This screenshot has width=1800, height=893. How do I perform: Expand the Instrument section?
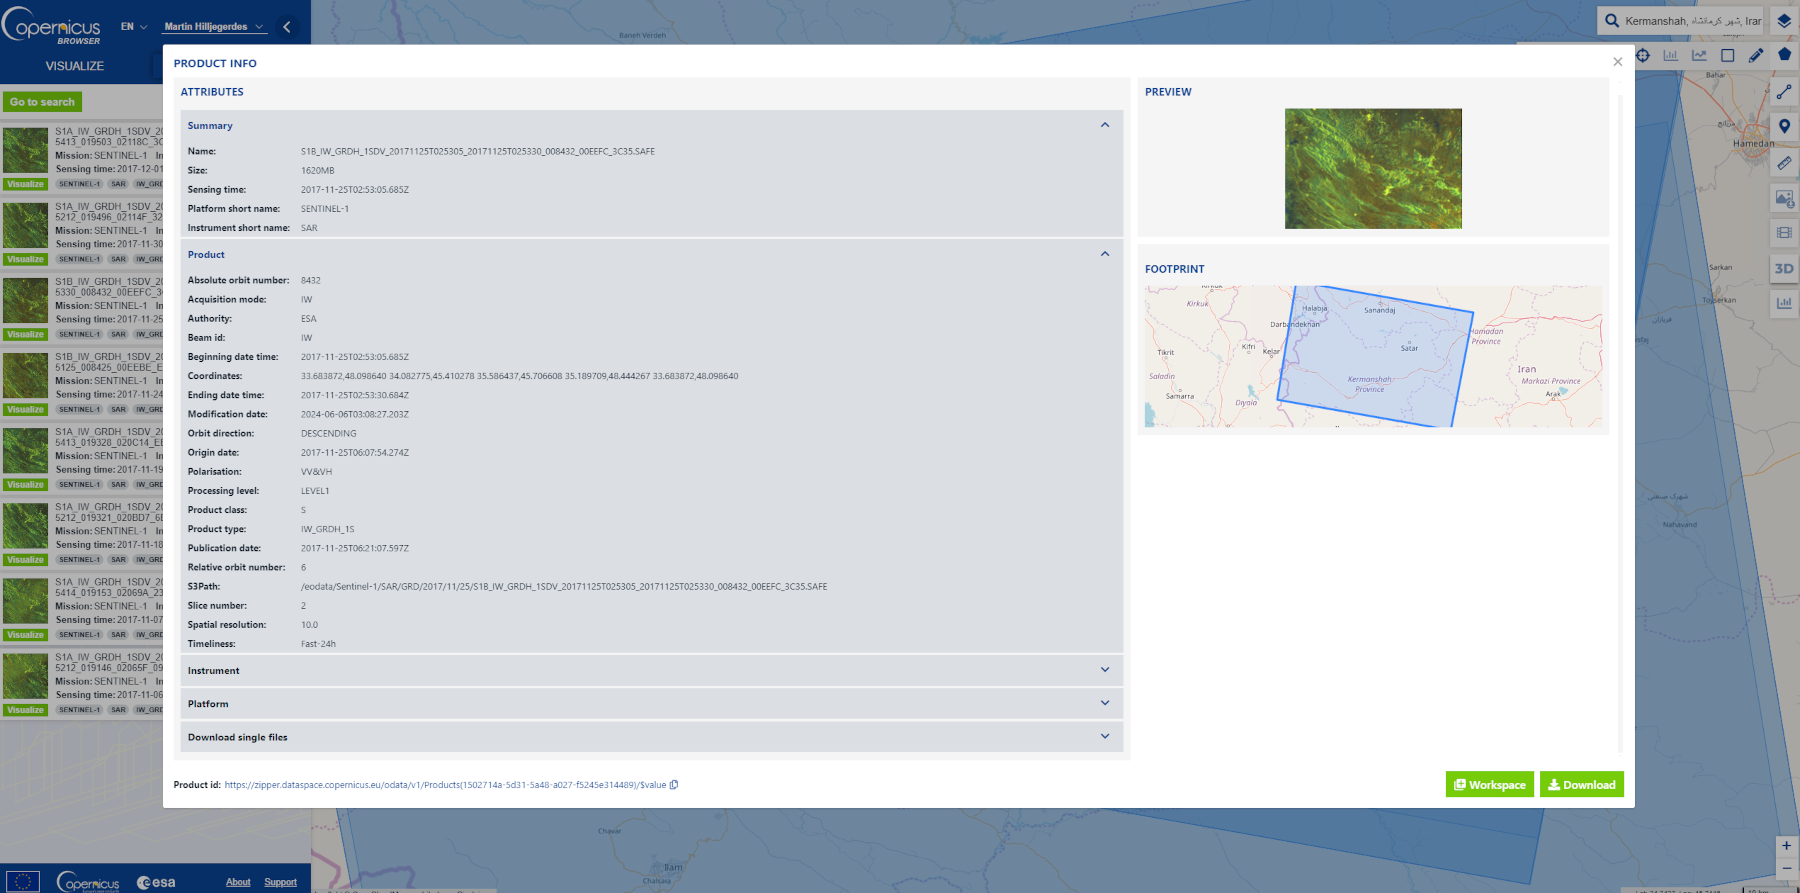1105,670
